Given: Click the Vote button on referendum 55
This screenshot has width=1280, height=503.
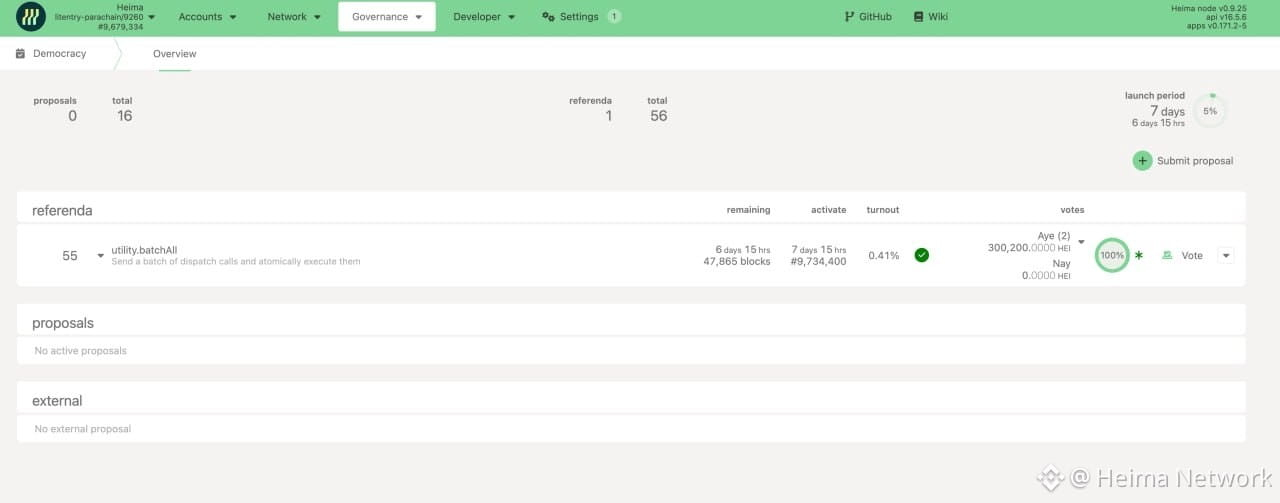Looking at the screenshot, I should [1184, 255].
